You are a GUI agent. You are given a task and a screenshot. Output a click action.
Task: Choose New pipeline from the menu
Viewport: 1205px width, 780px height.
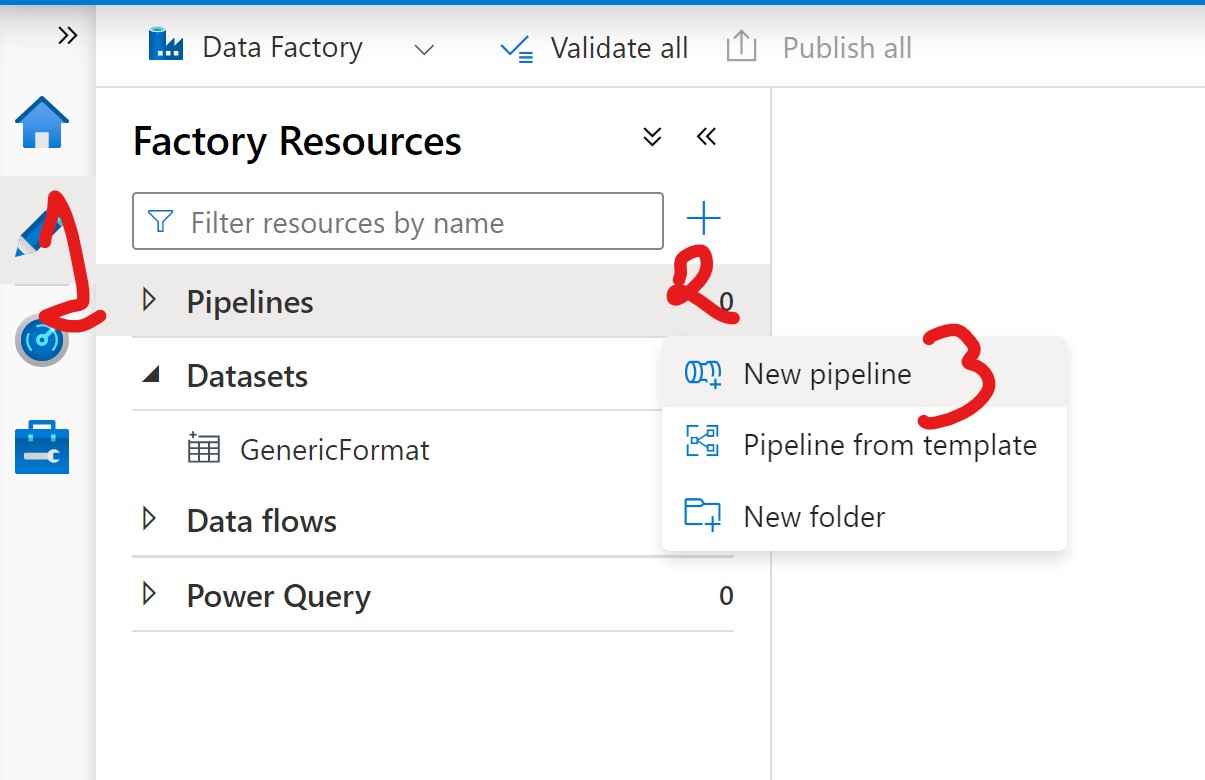click(x=827, y=374)
